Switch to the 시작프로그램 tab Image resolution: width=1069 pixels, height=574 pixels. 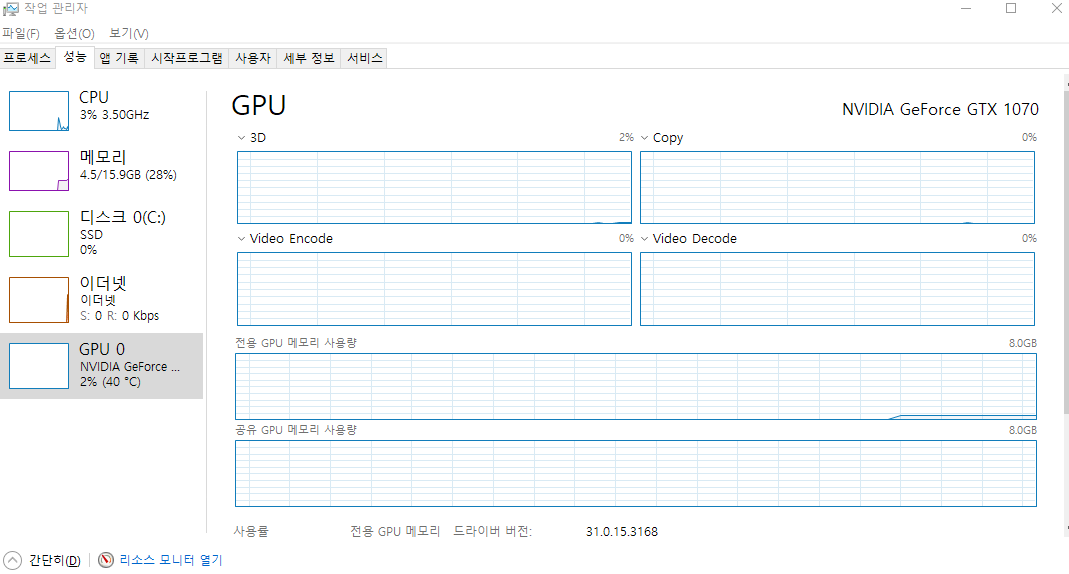coord(187,58)
